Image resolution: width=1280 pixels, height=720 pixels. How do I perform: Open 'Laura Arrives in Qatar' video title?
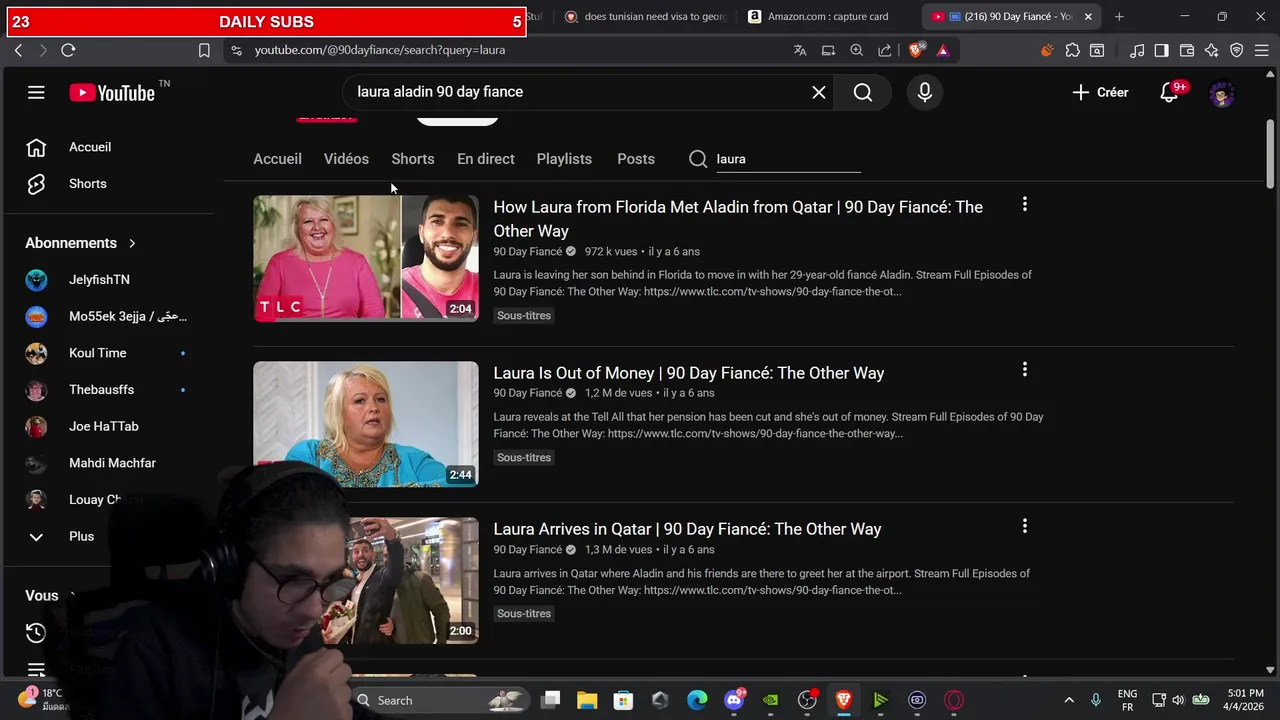click(x=687, y=529)
